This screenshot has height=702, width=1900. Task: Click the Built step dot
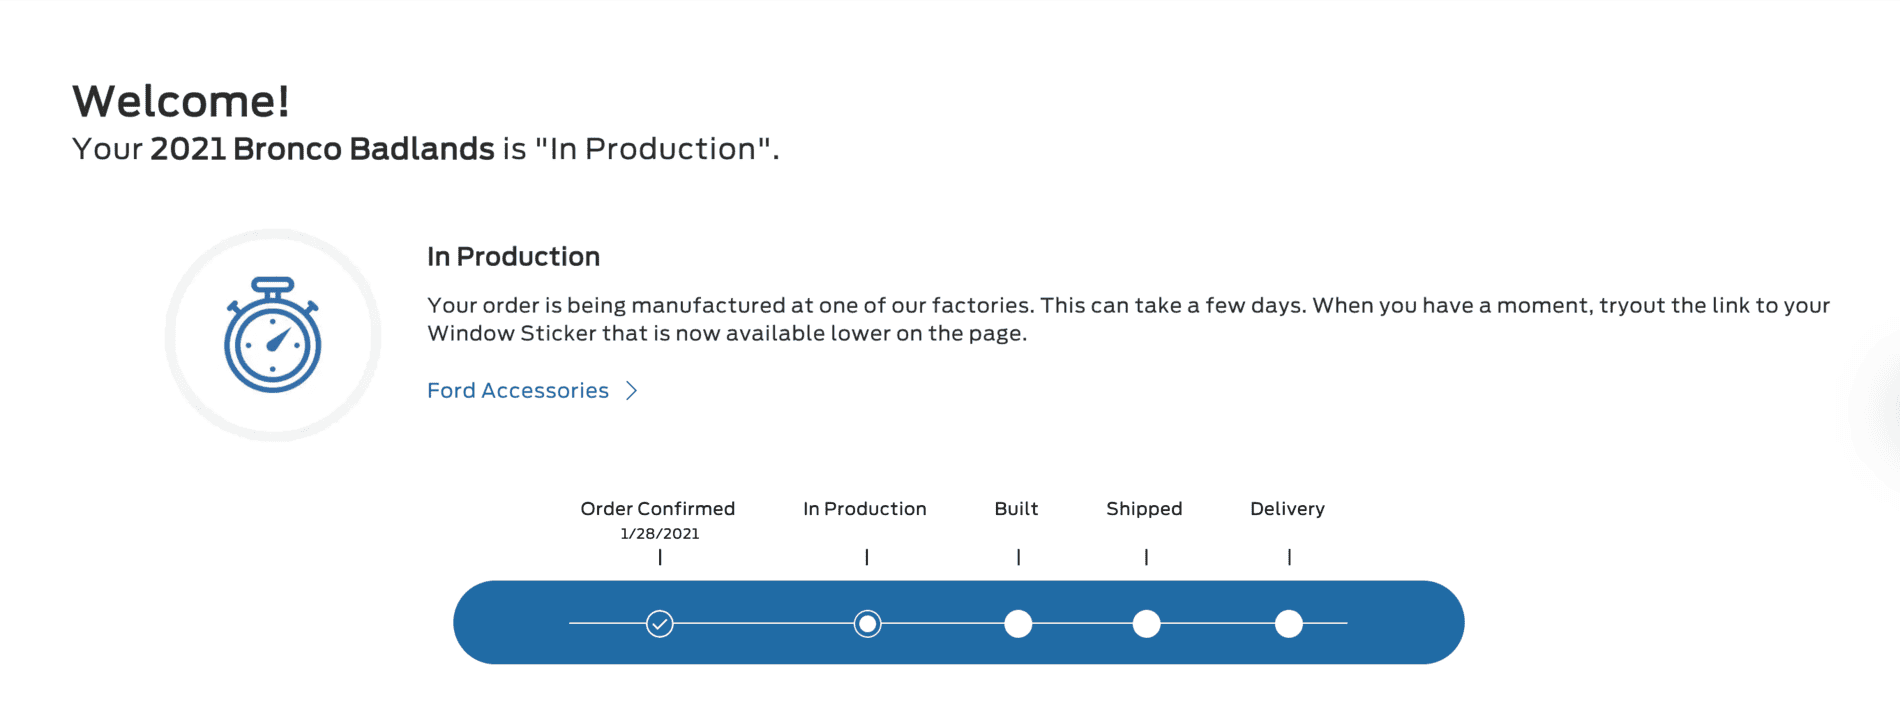point(1018,624)
